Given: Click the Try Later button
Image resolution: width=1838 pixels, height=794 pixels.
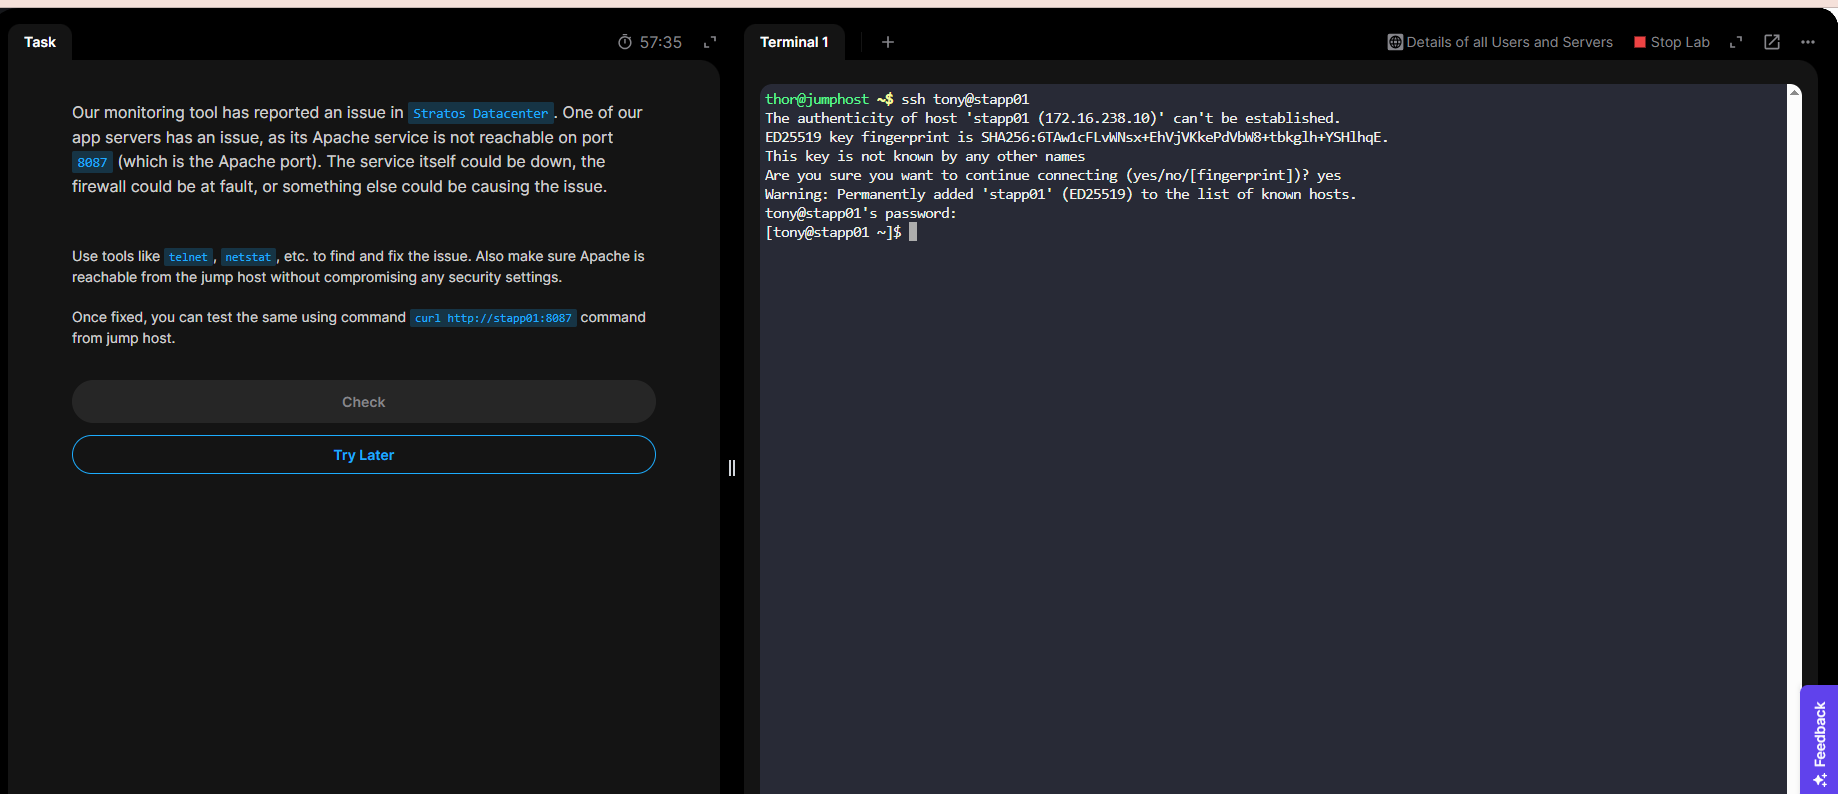Looking at the screenshot, I should [364, 455].
